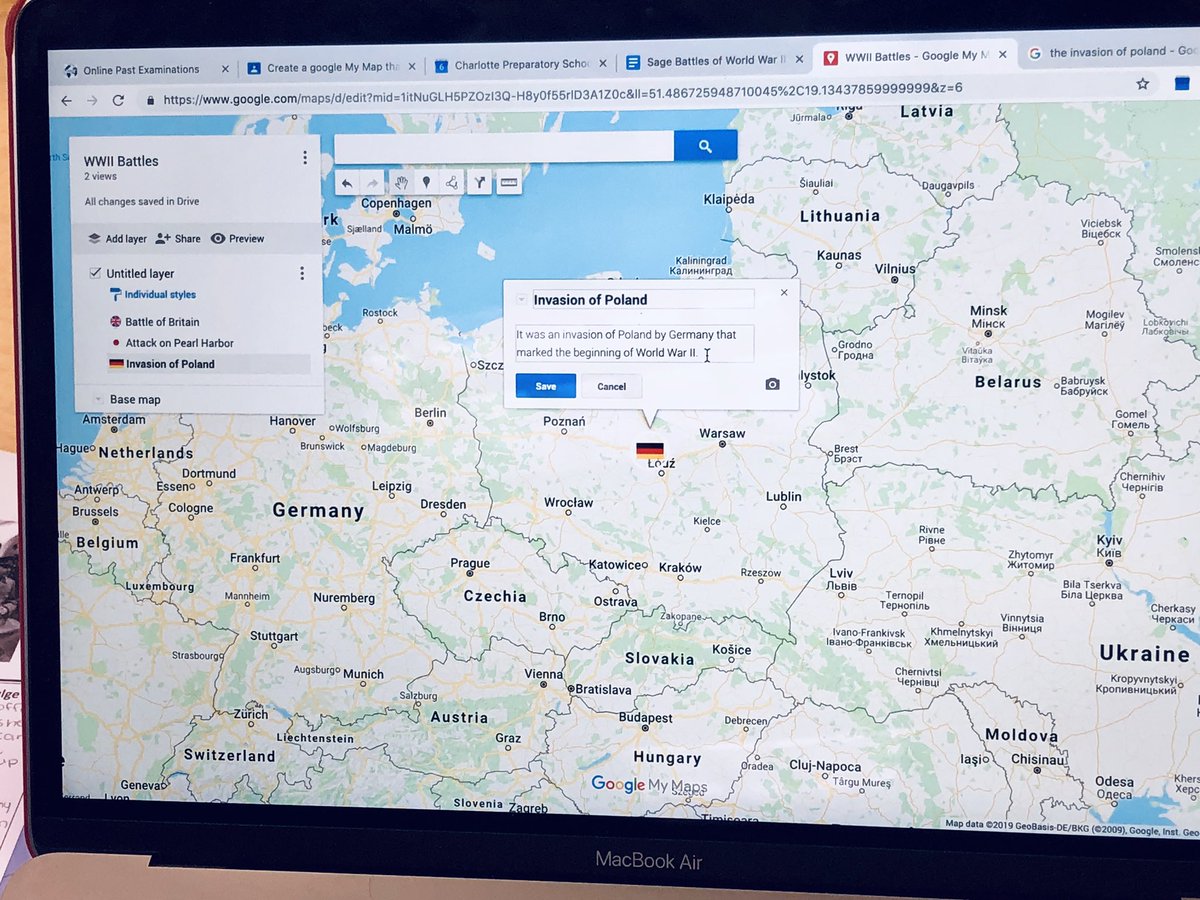Viewport: 1200px width, 900px height.
Task: Click the Individual styles paint roller icon
Action: coord(115,295)
